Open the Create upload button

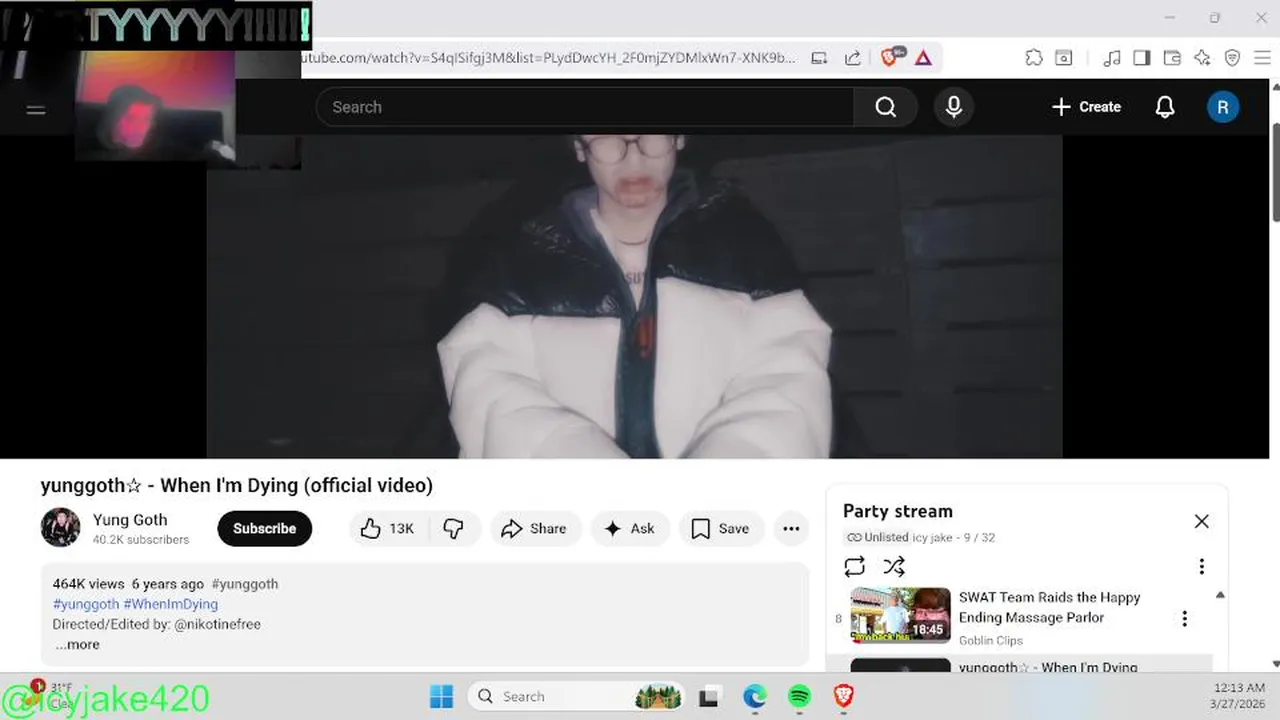(1086, 107)
